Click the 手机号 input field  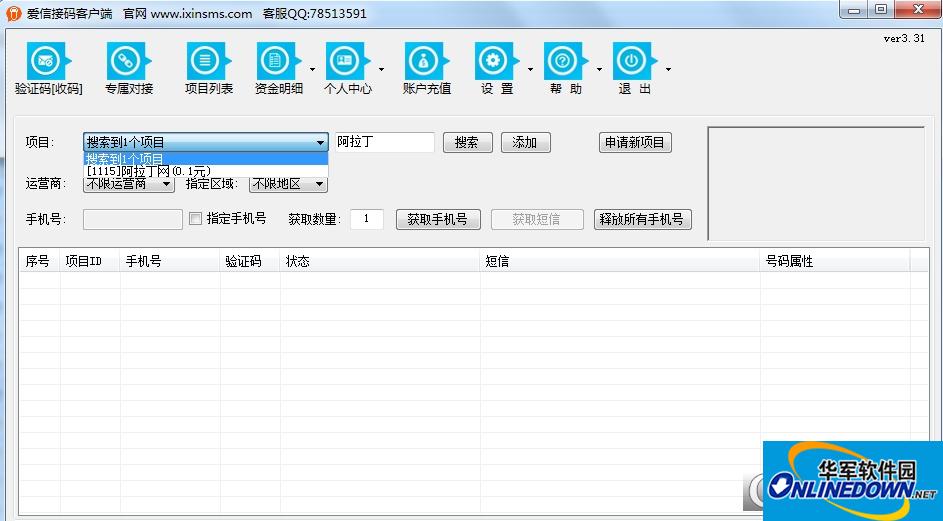[133, 220]
